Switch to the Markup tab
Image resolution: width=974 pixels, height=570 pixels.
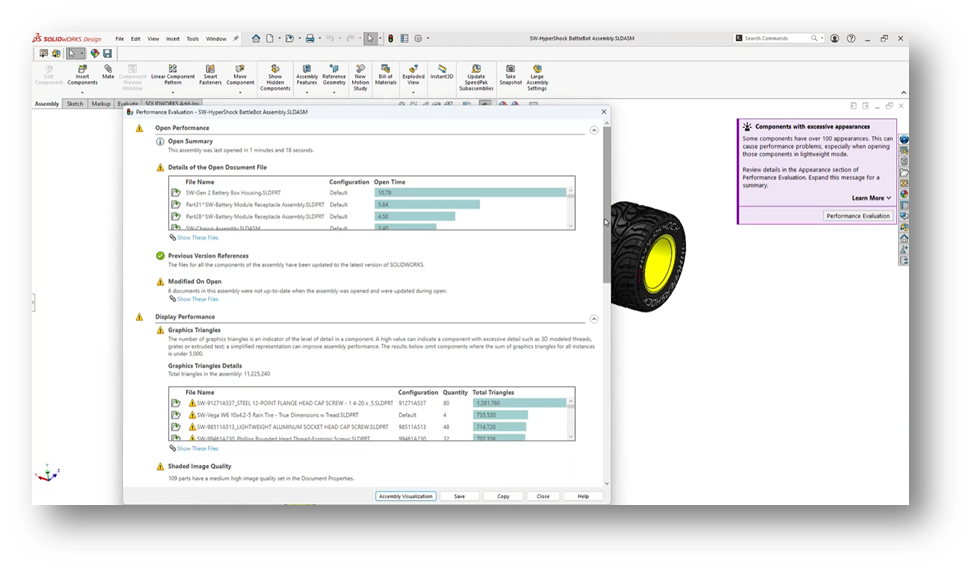click(x=101, y=104)
